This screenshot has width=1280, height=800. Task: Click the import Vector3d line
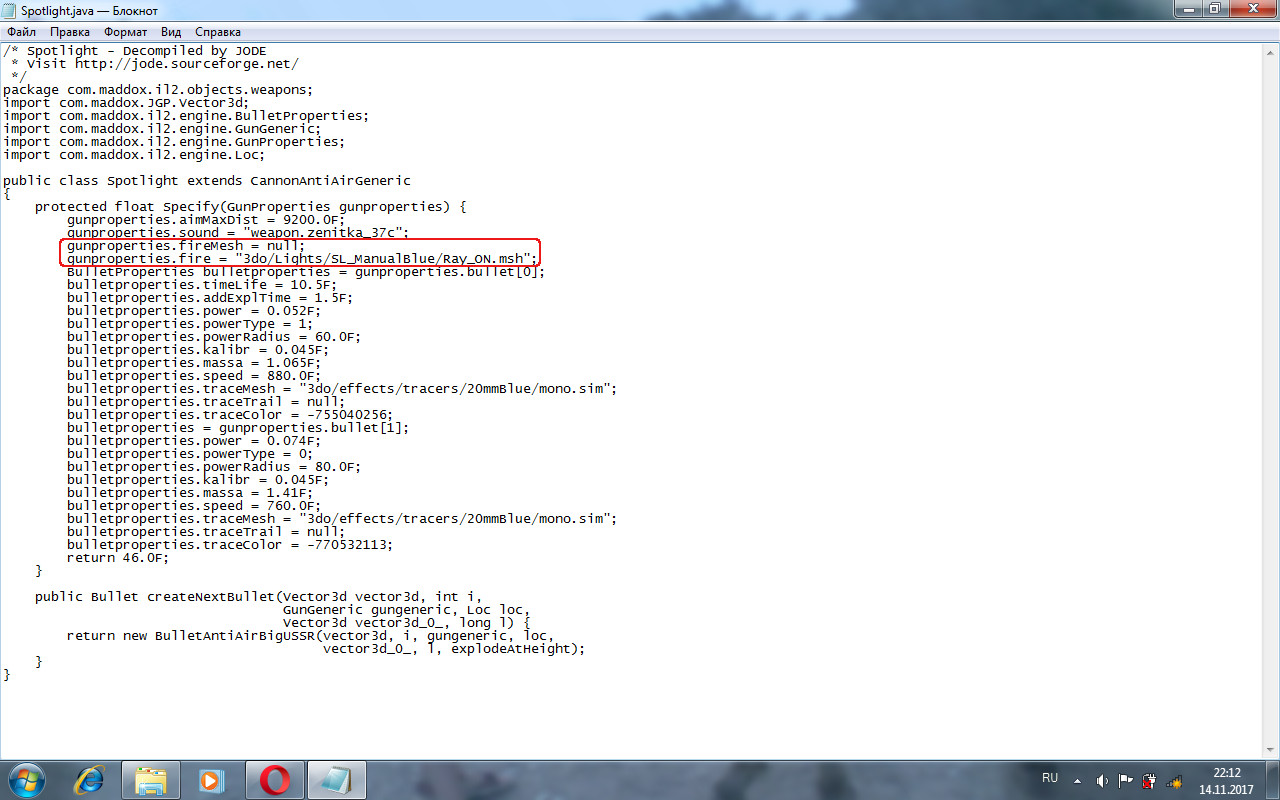(x=126, y=103)
